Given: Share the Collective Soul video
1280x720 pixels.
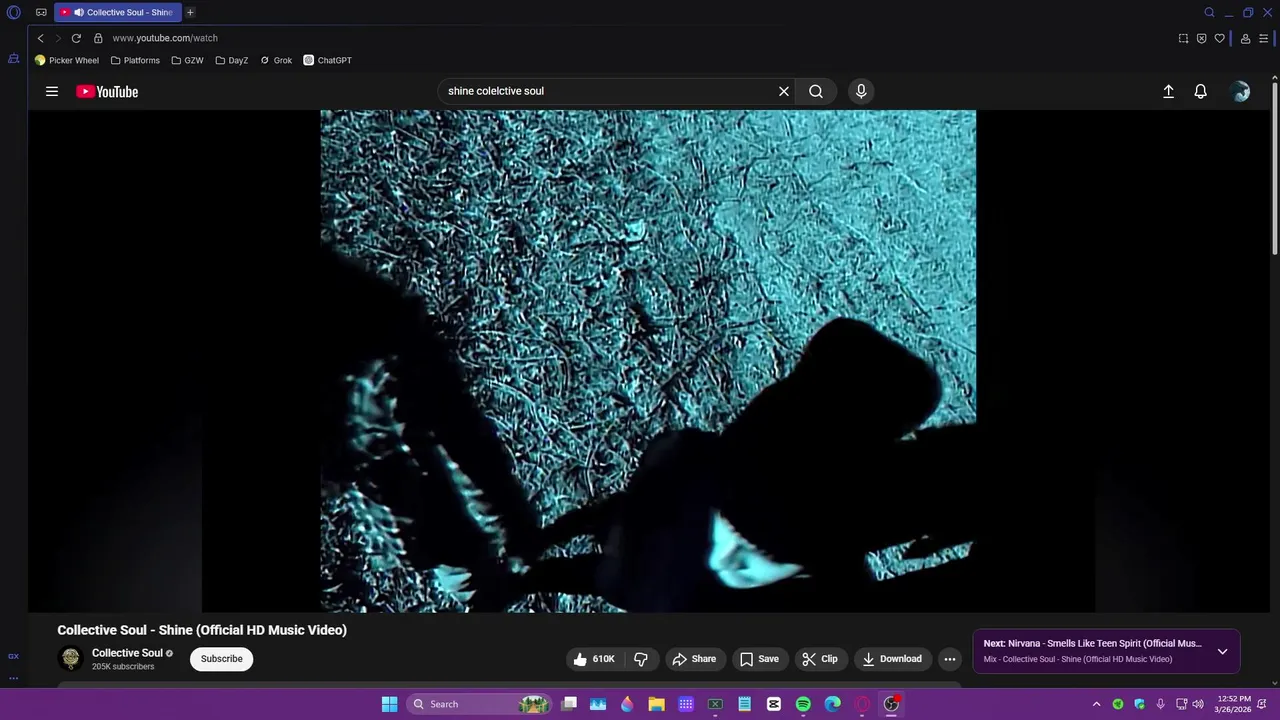Looking at the screenshot, I should coord(694,659).
